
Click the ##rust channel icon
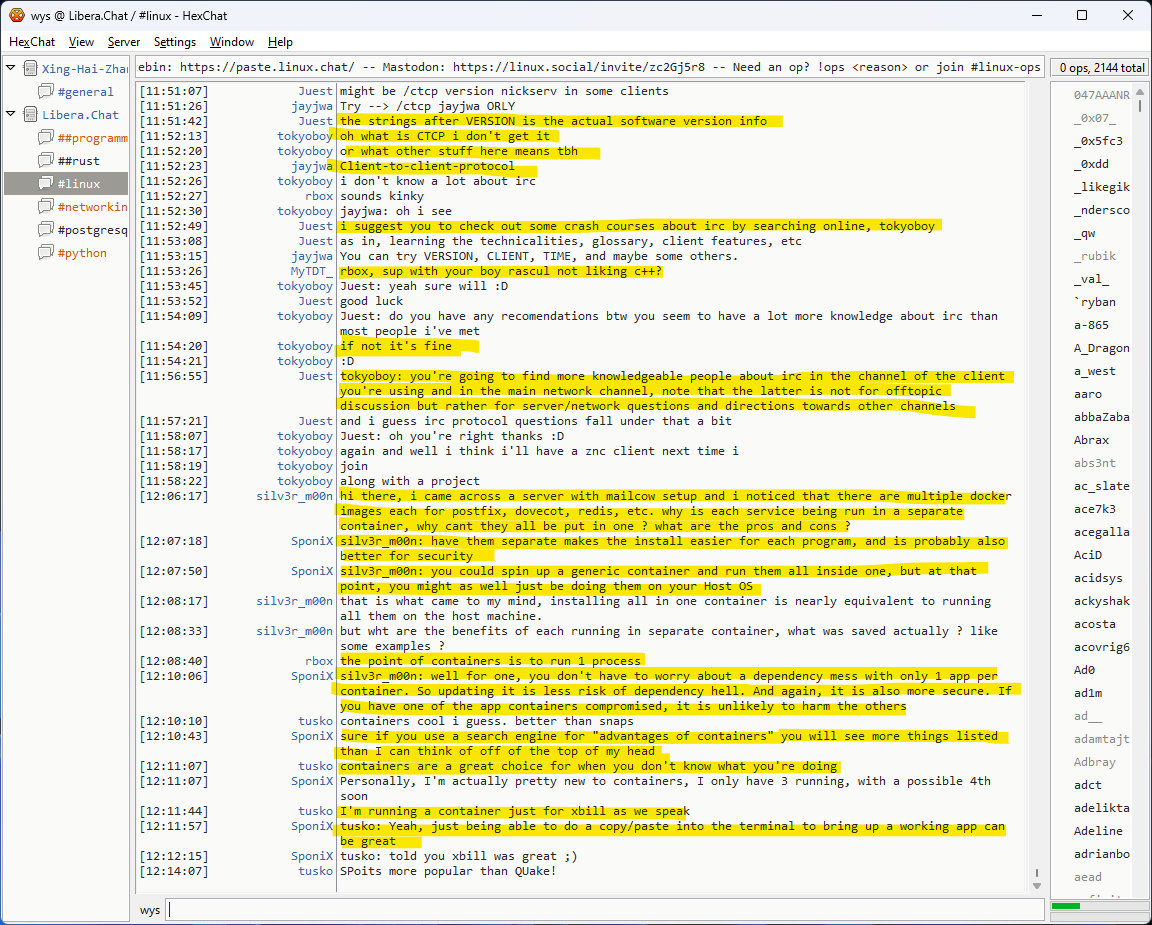pyautogui.click(x=46, y=161)
